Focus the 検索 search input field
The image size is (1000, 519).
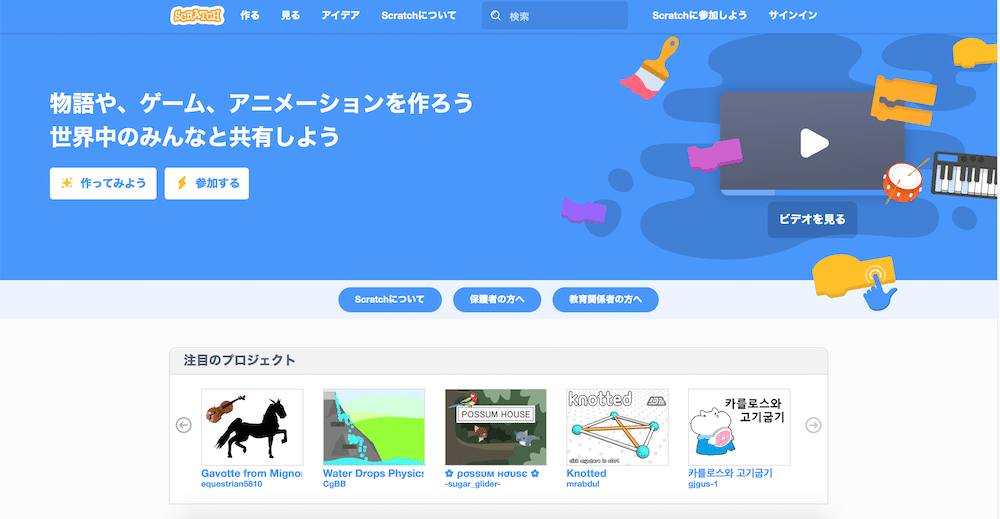(x=555, y=15)
